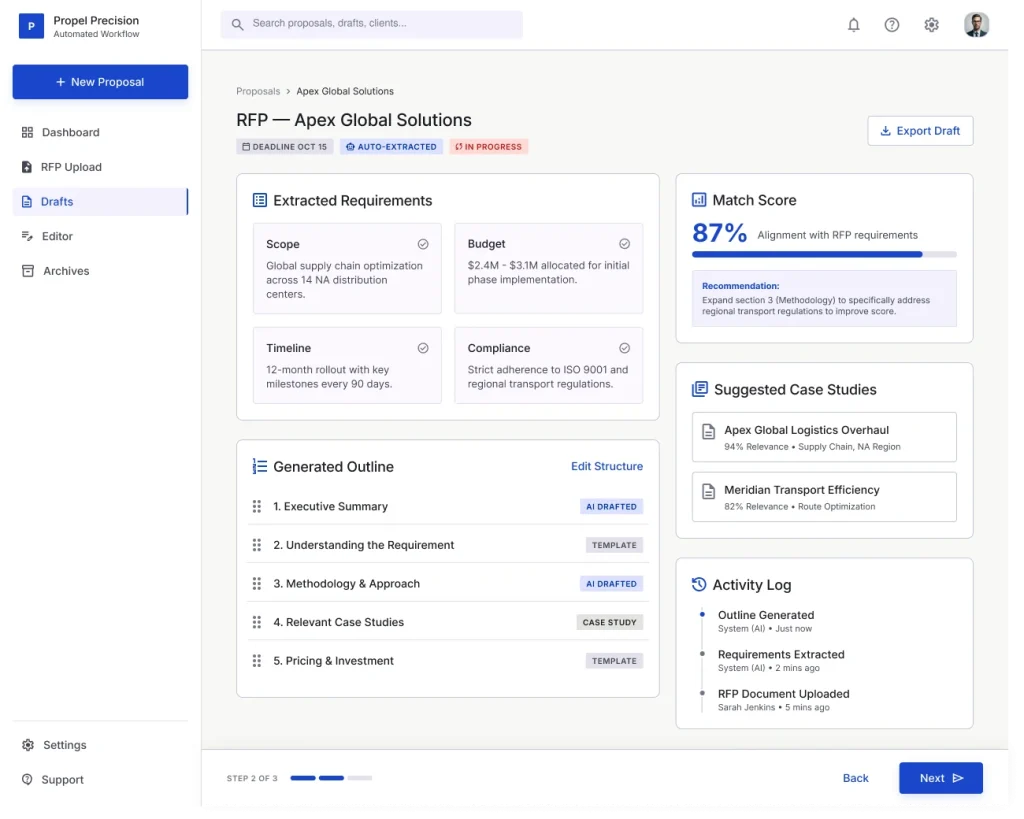Screen dimensions: 1024x819
Task: Open section 3. Methodology & Approach
Action: [347, 583]
